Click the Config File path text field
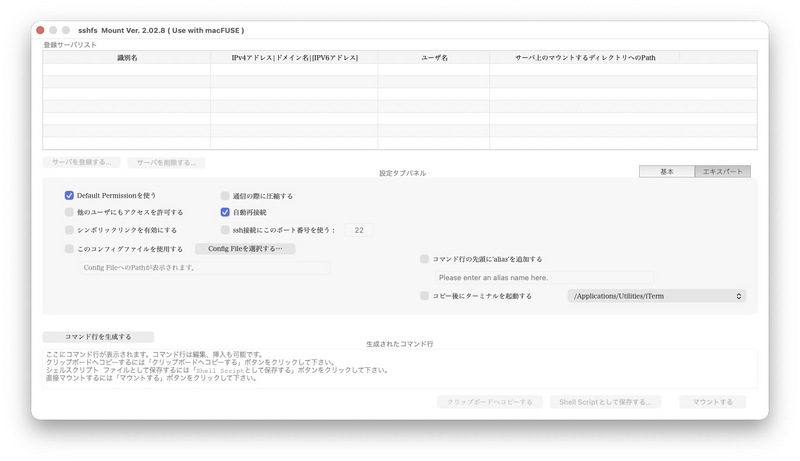 pyautogui.click(x=205, y=268)
